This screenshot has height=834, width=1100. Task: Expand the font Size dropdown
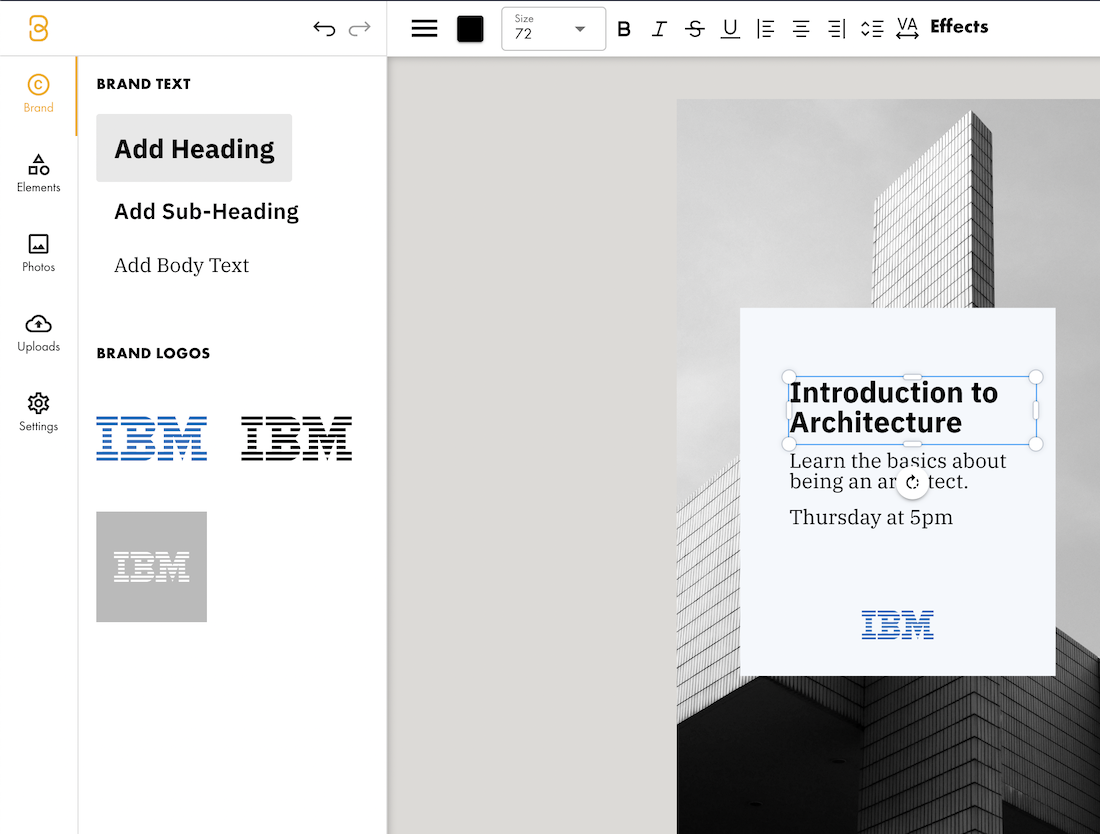[x=579, y=29]
